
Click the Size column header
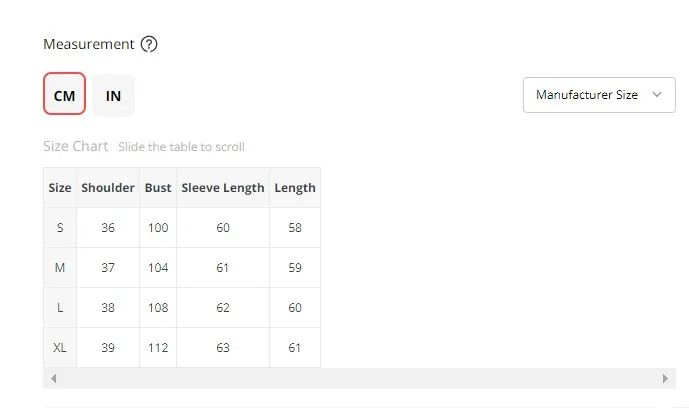60,188
